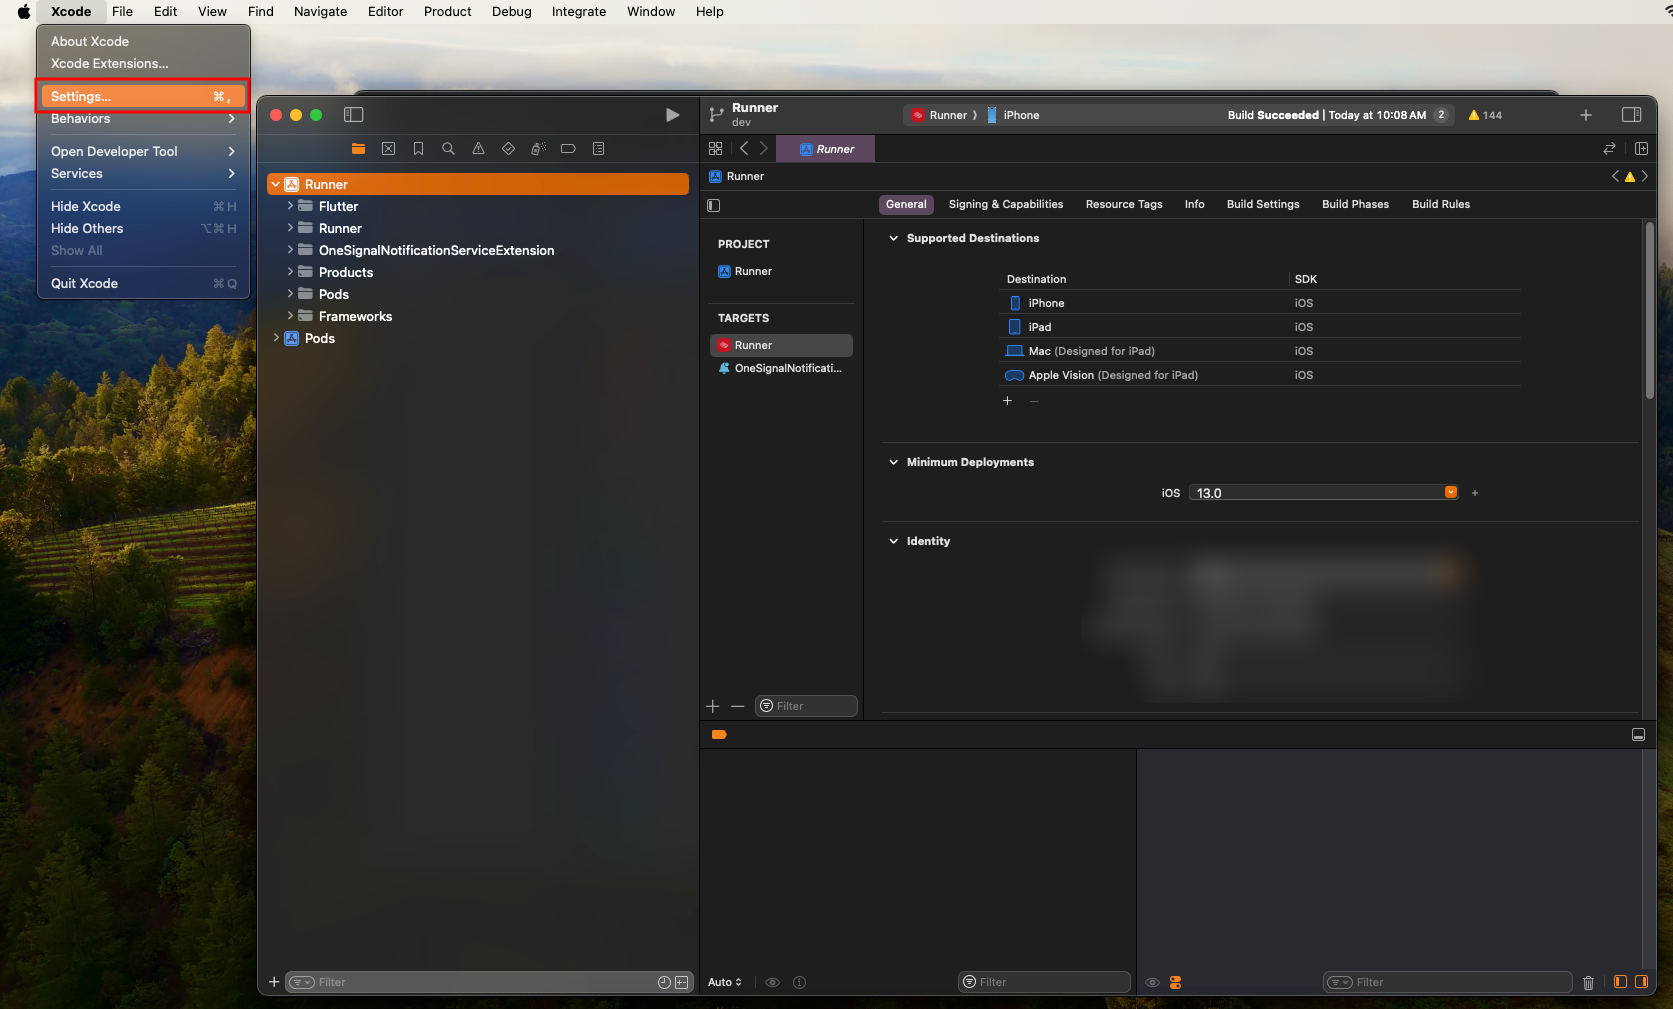The width and height of the screenshot is (1673, 1009).
Task: Open the Debug navigator spray icon
Action: (x=538, y=148)
